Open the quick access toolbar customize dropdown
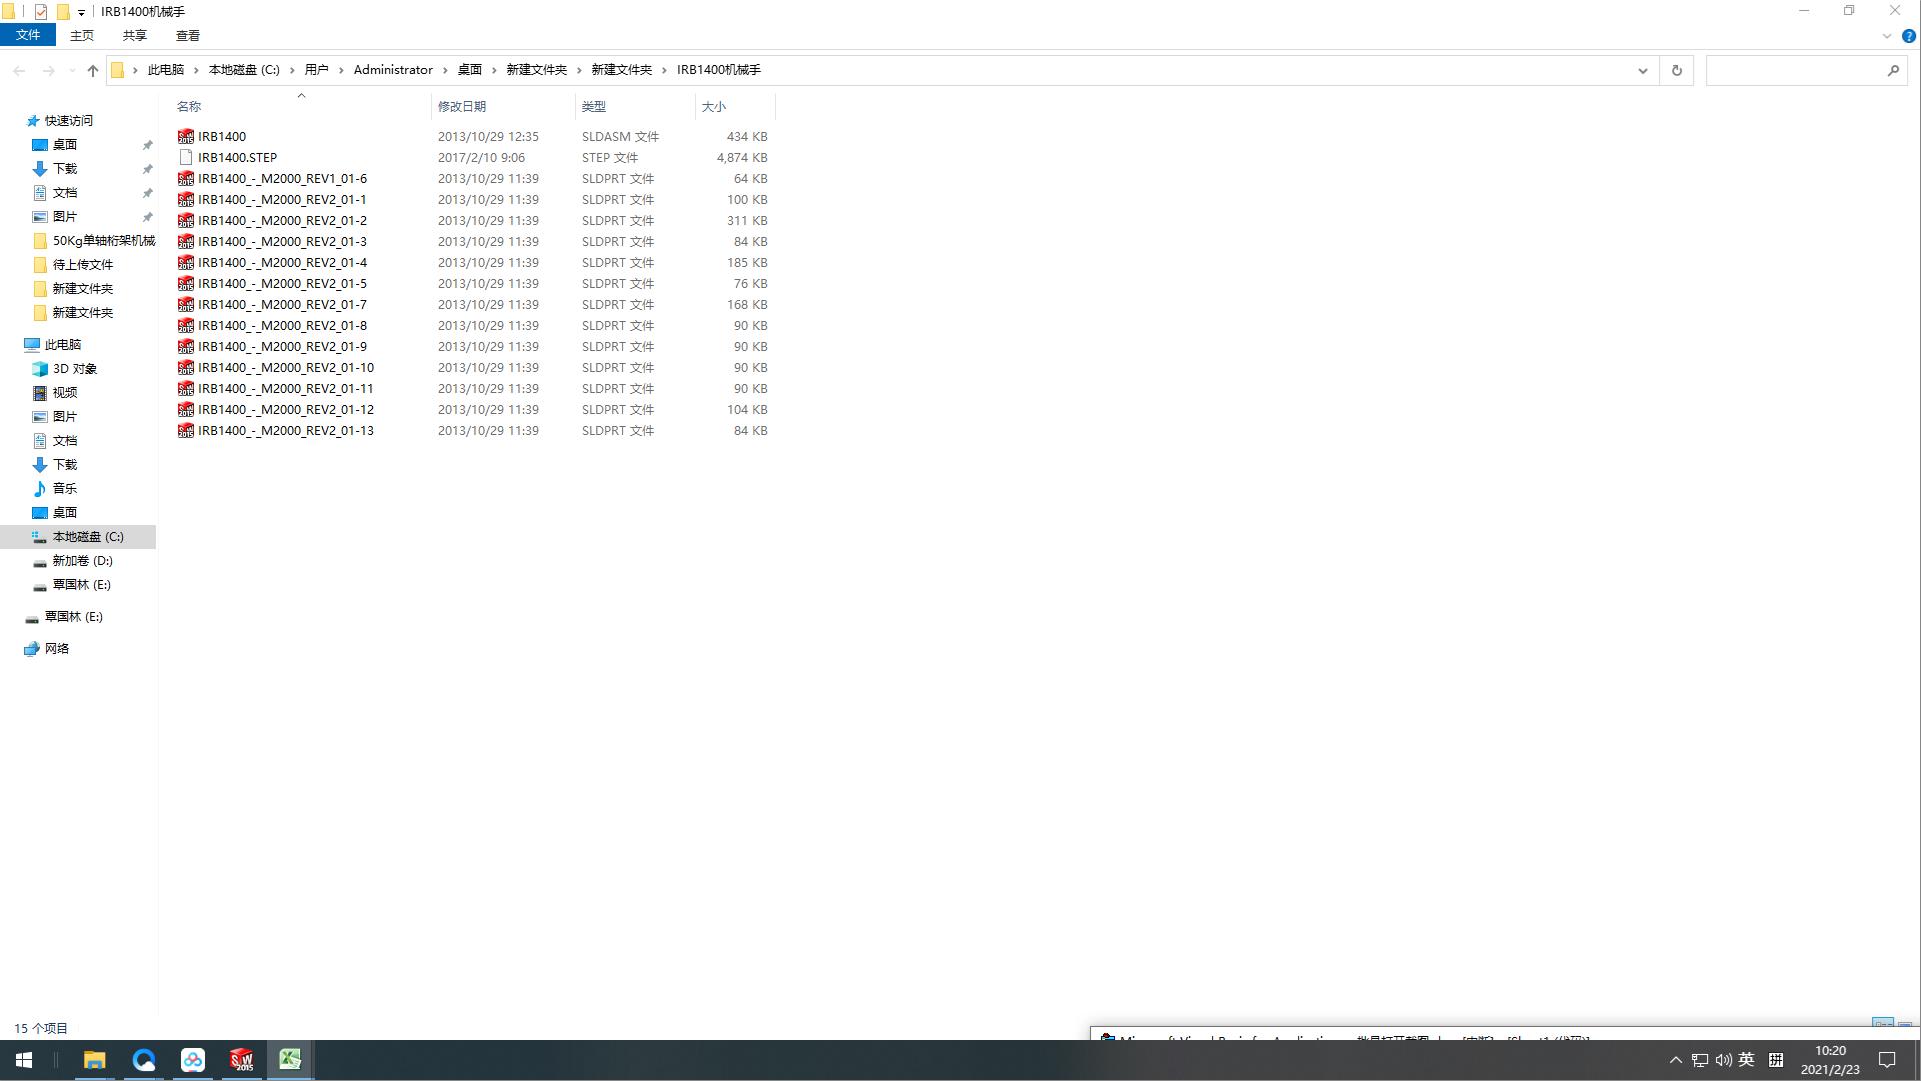The height and width of the screenshot is (1081, 1921). pyautogui.click(x=81, y=12)
